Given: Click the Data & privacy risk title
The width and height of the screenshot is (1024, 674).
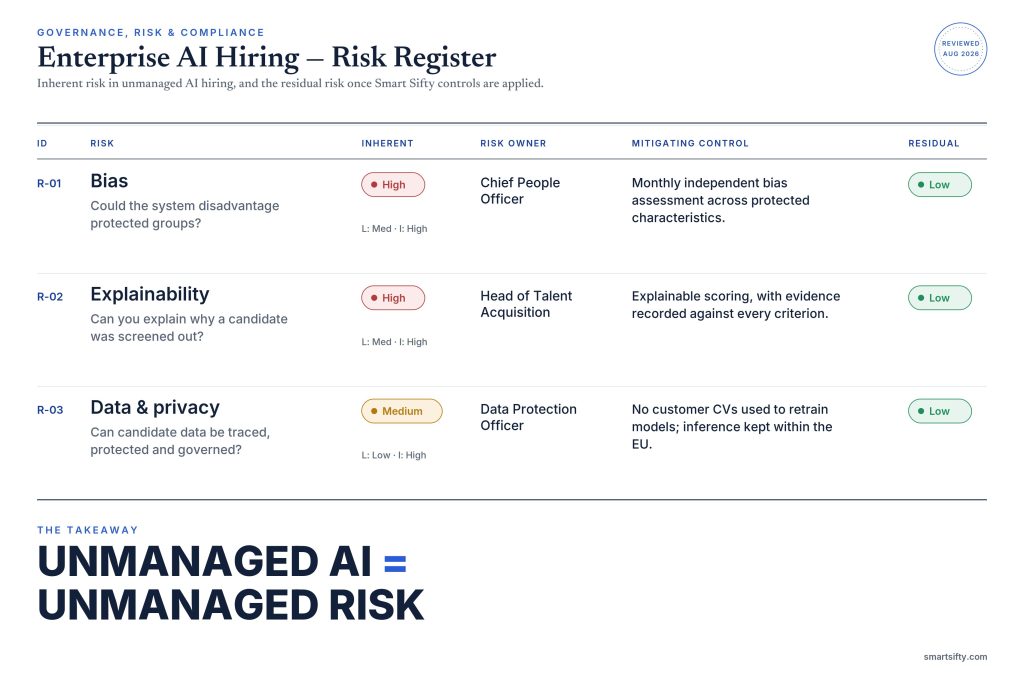Looking at the screenshot, I should (155, 408).
